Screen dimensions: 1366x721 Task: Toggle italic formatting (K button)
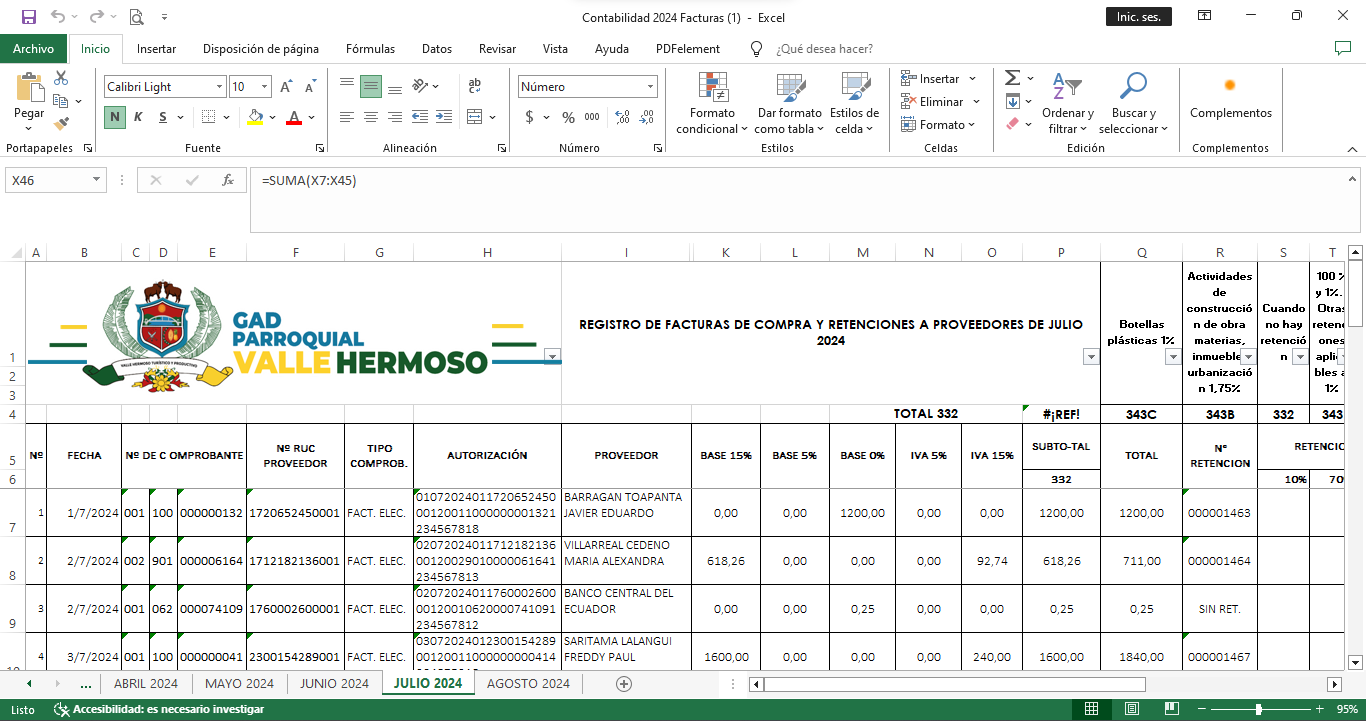(x=138, y=117)
